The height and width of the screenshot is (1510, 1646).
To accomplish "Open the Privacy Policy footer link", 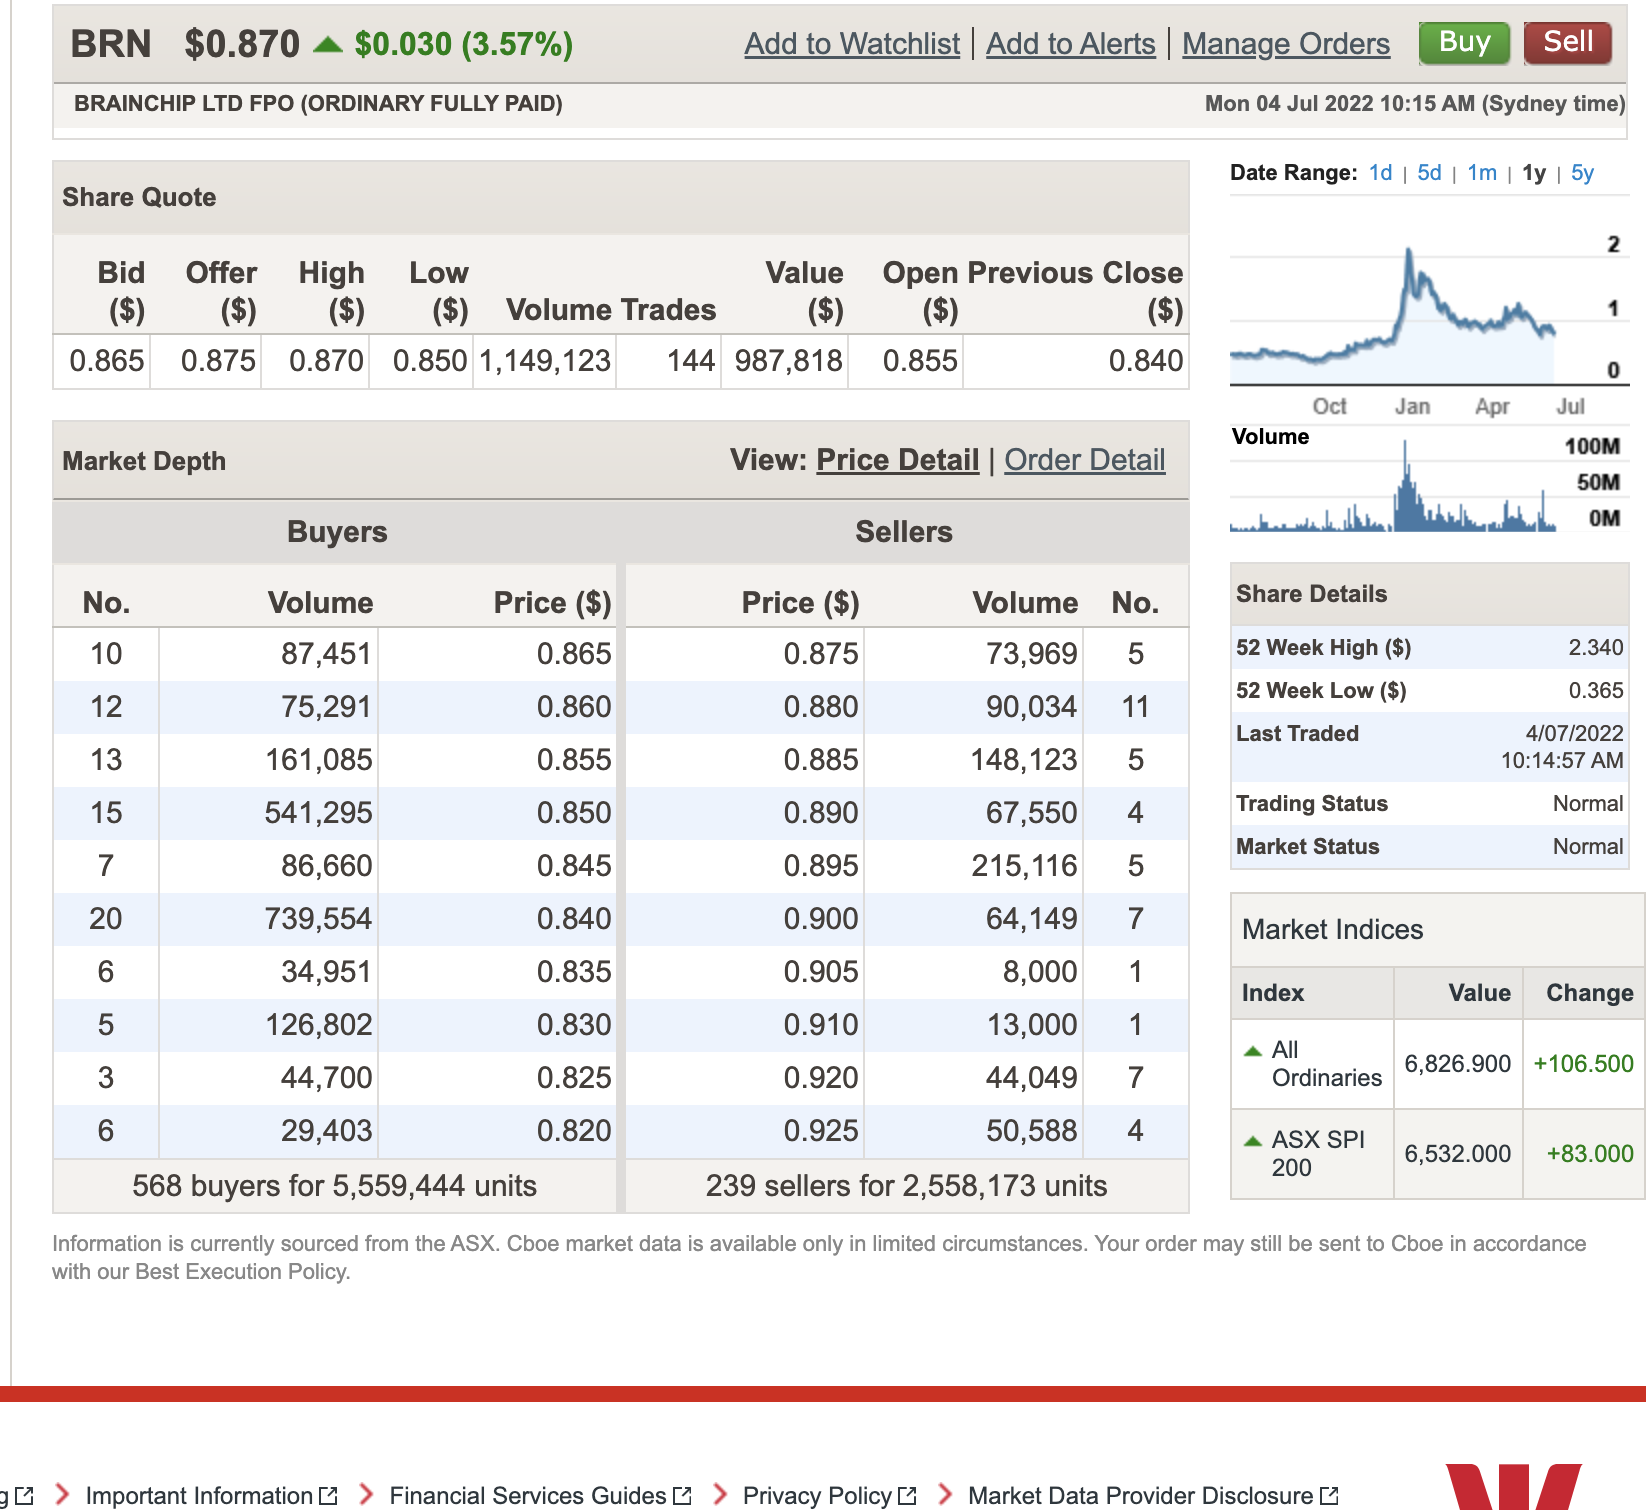I will pos(817,1496).
